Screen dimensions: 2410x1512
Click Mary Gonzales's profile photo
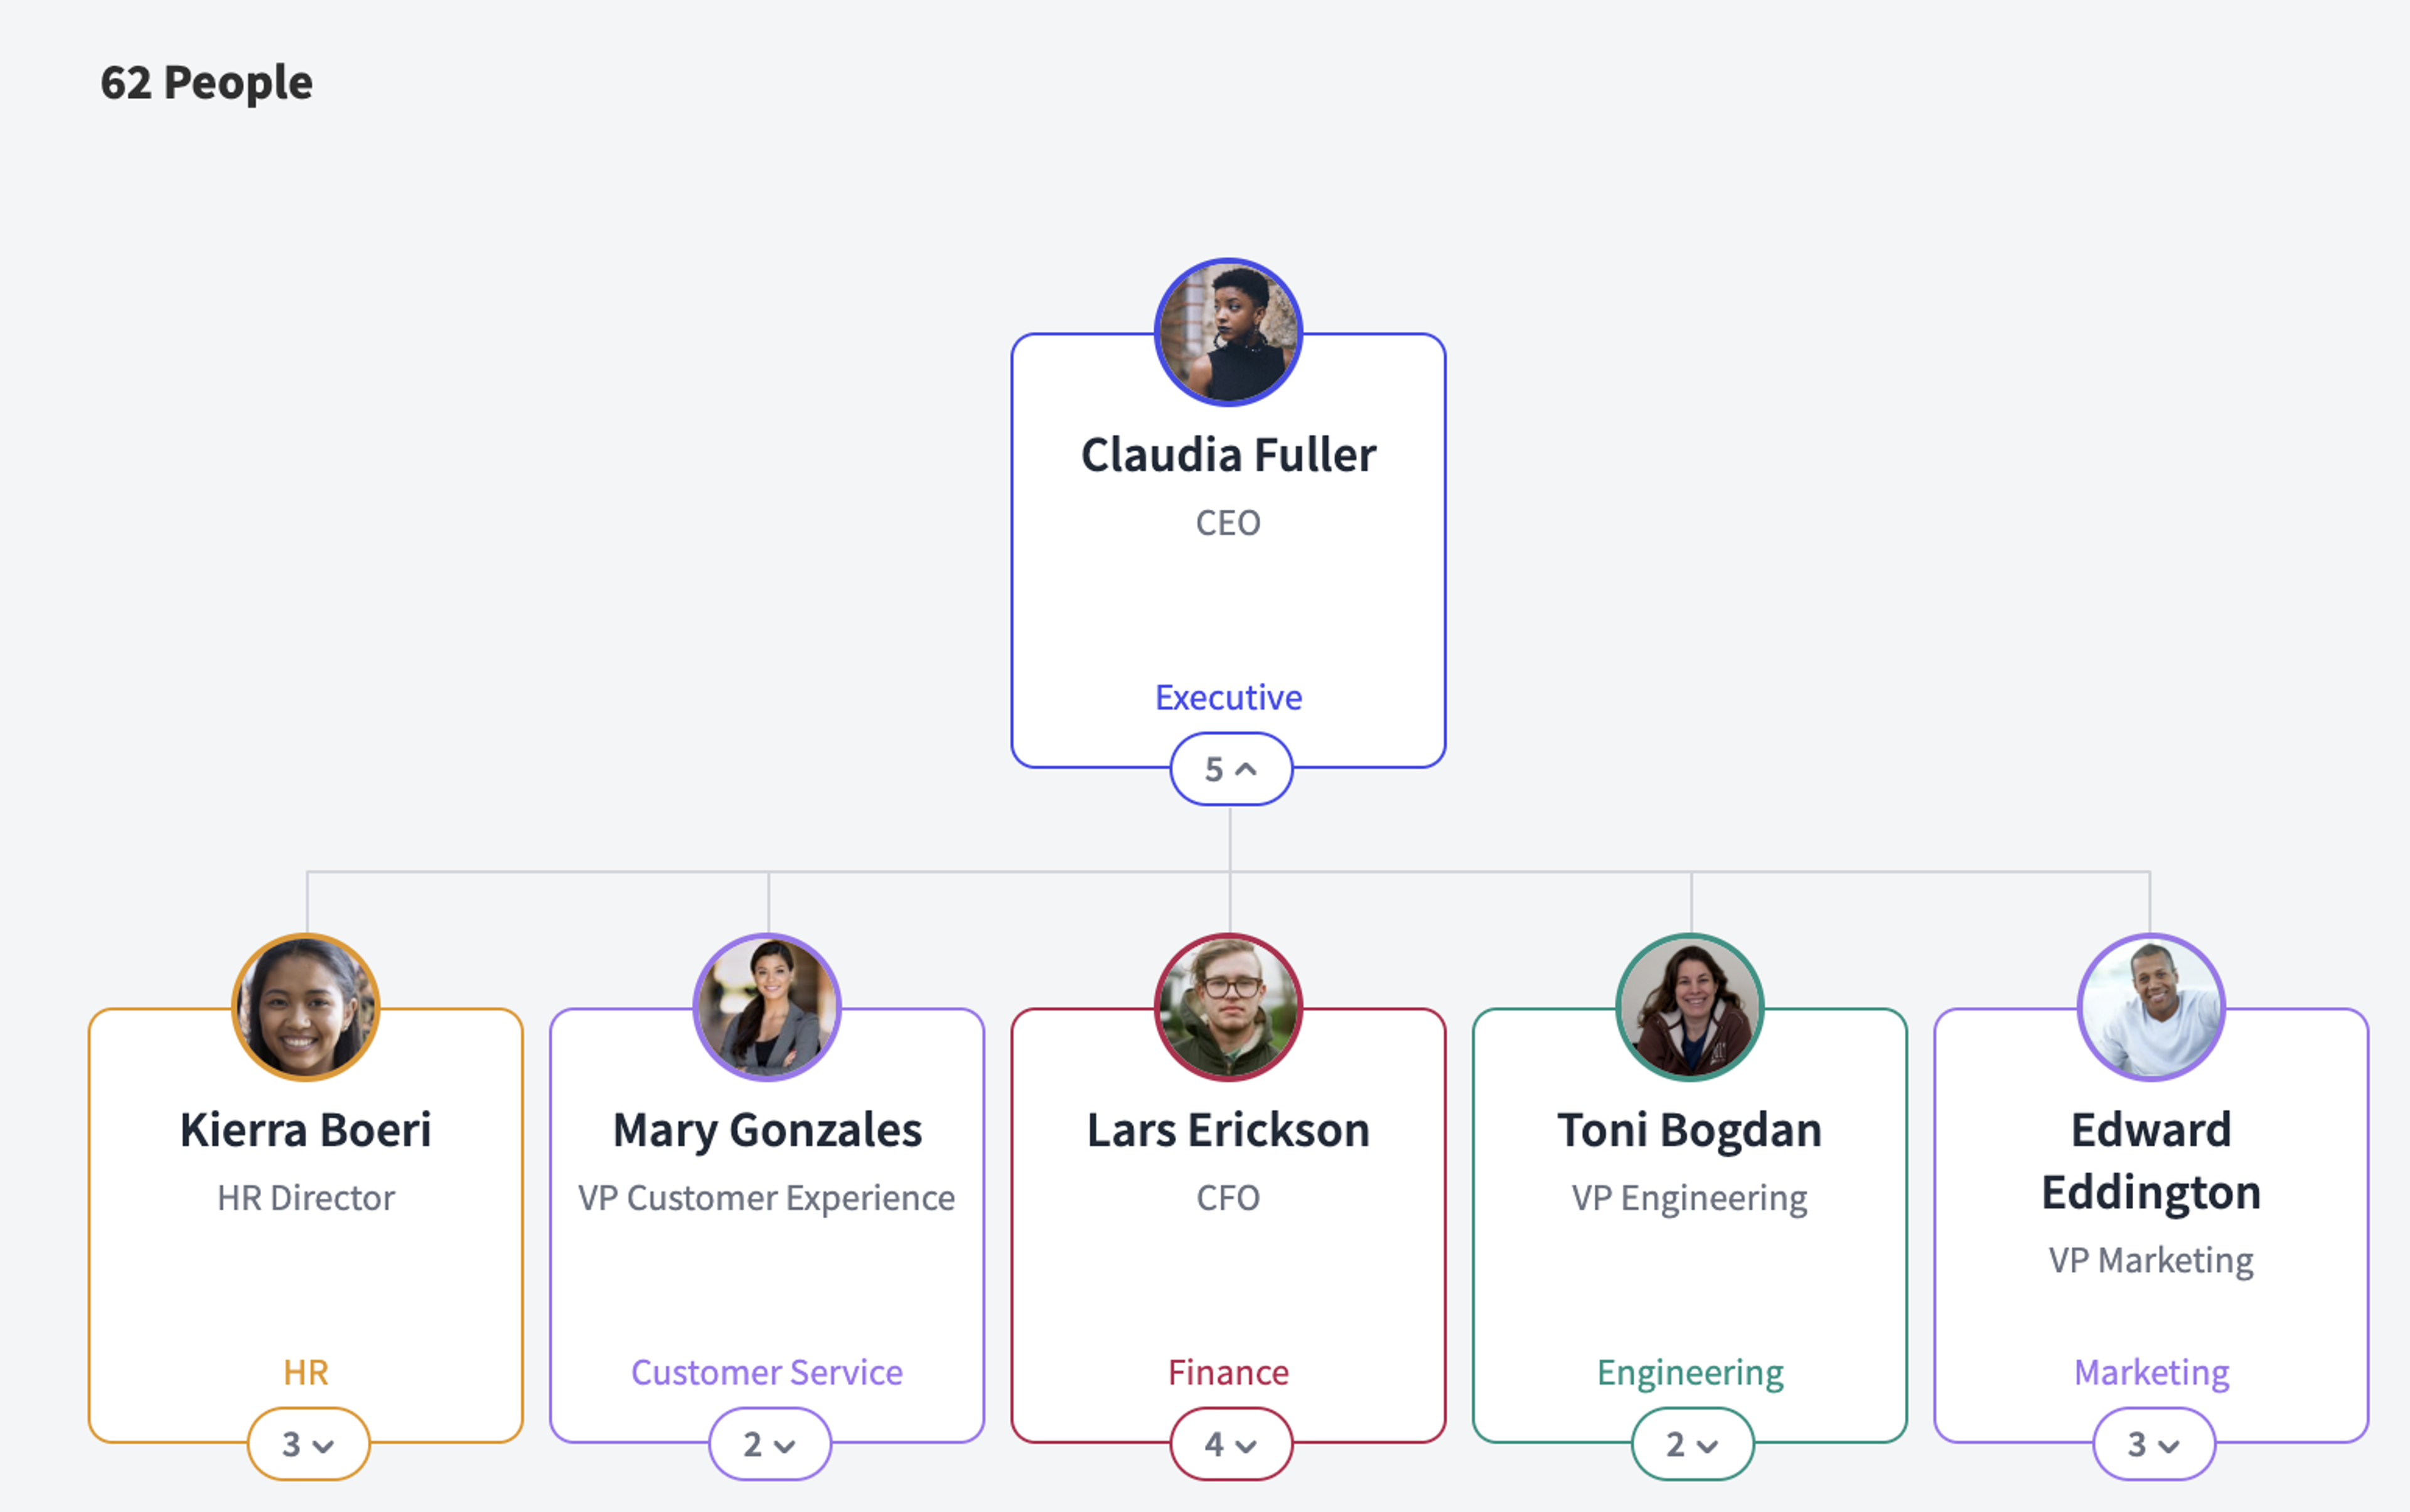click(767, 1007)
